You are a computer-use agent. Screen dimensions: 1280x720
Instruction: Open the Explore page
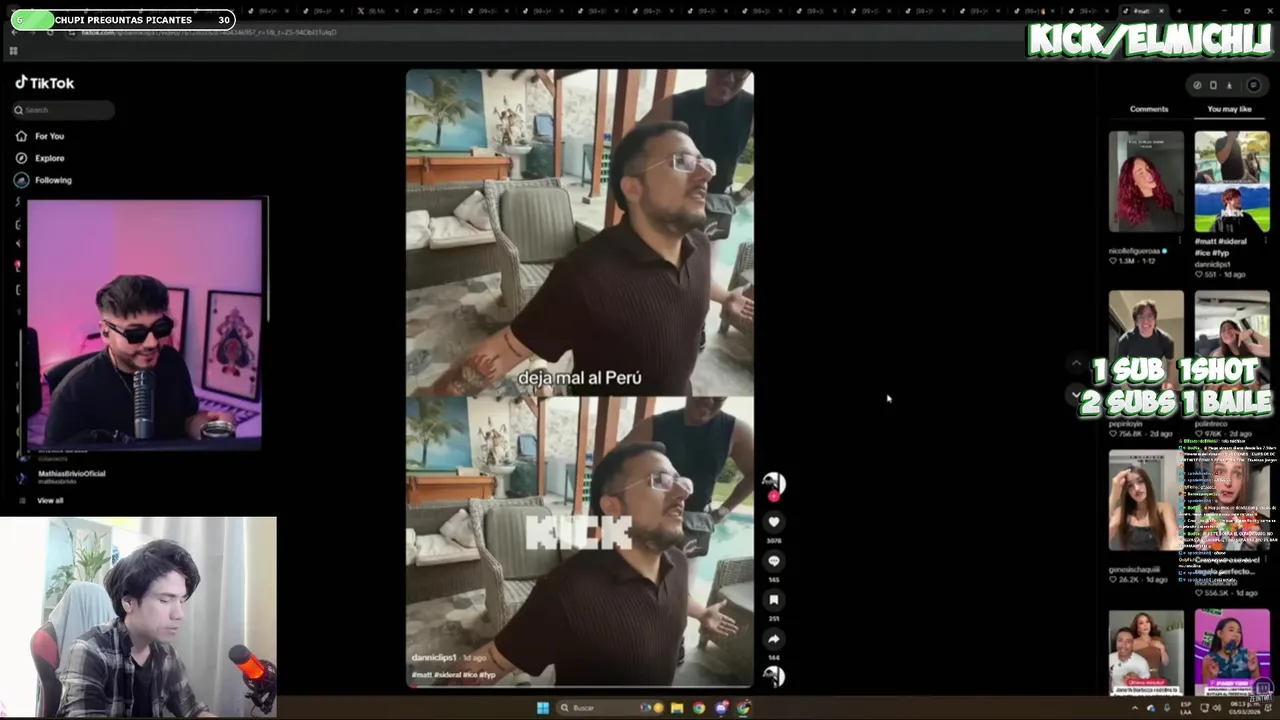click(49, 158)
